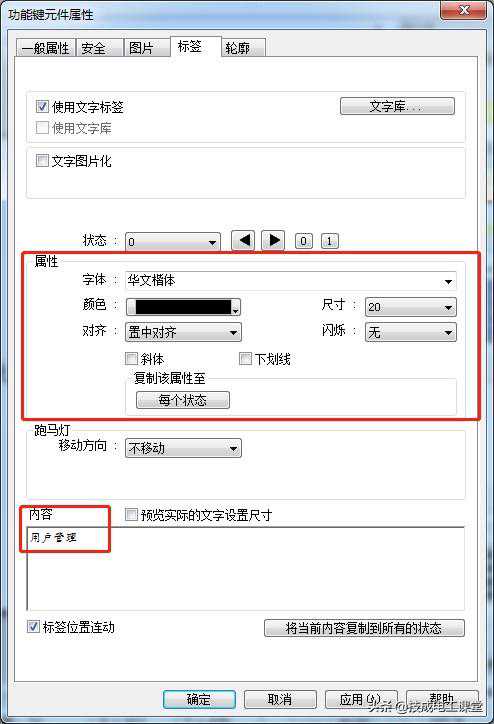Open 移动方向 dropdown

coord(183,448)
